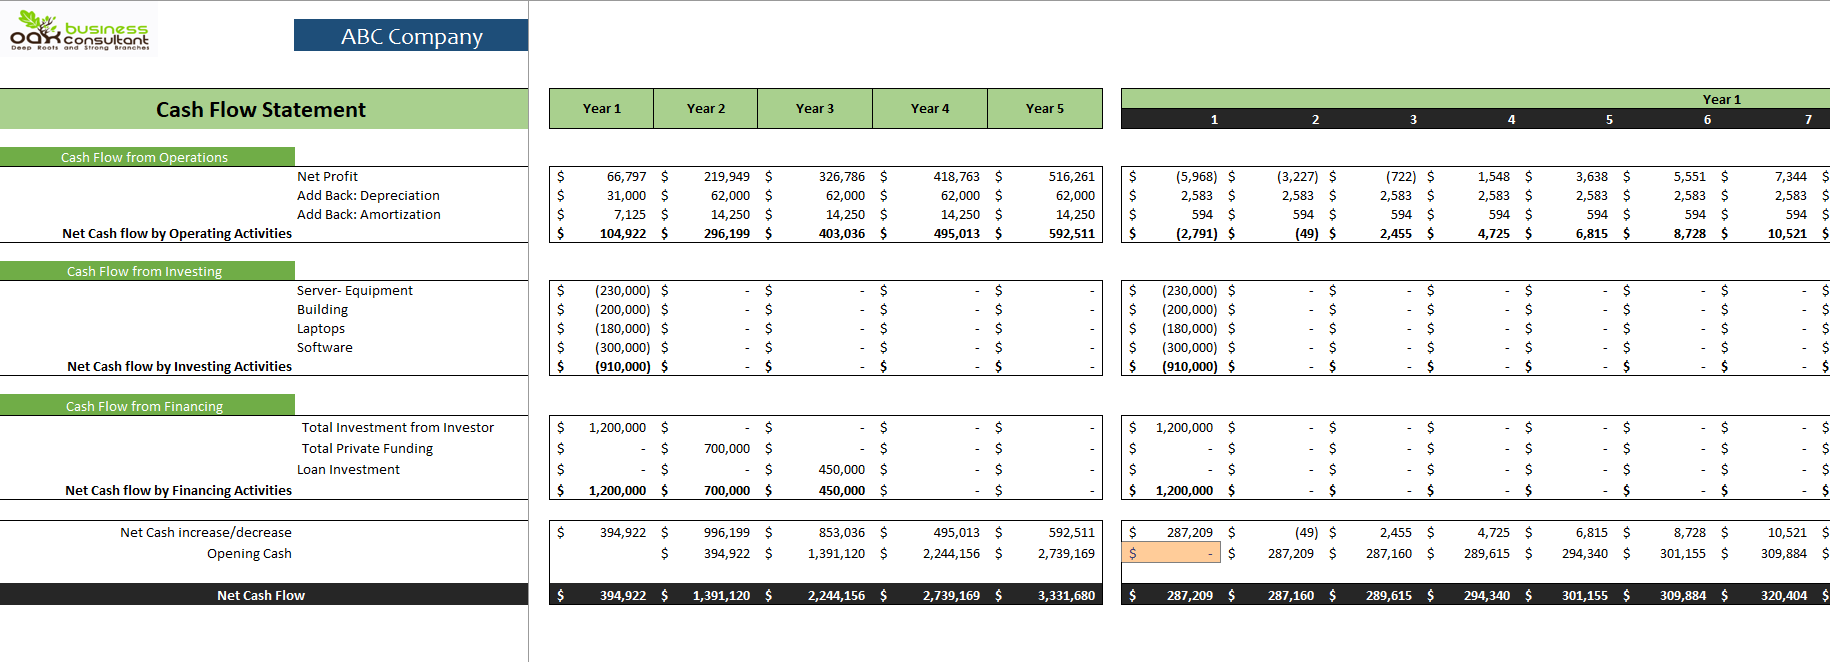This screenshot has height=662, width=1830.
Task: Click the Building row label
Action: [x=322, y=309]
